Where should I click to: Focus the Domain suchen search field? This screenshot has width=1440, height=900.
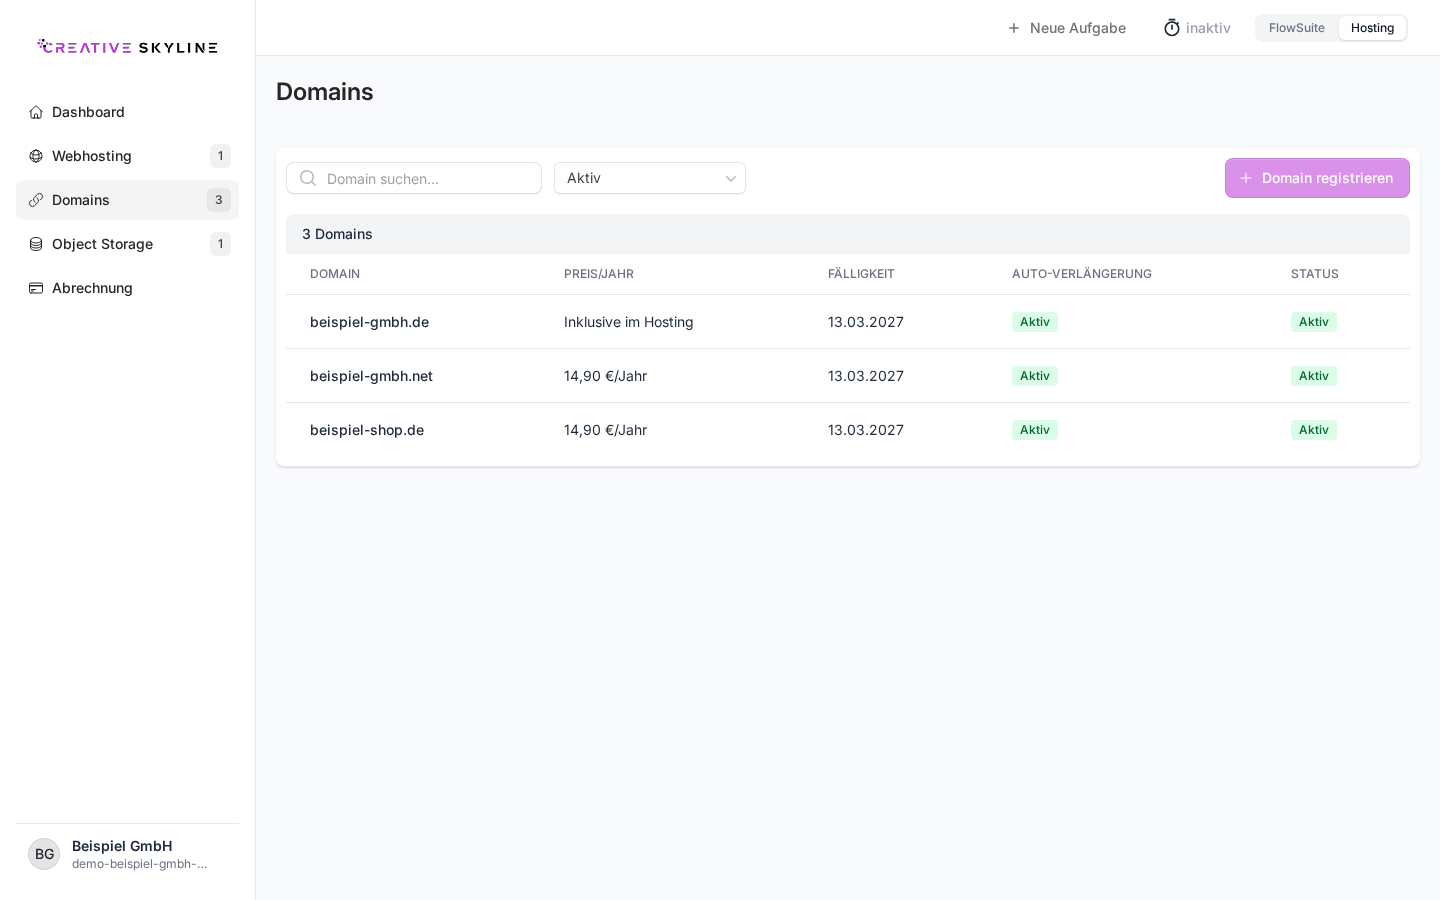(414, 178)
